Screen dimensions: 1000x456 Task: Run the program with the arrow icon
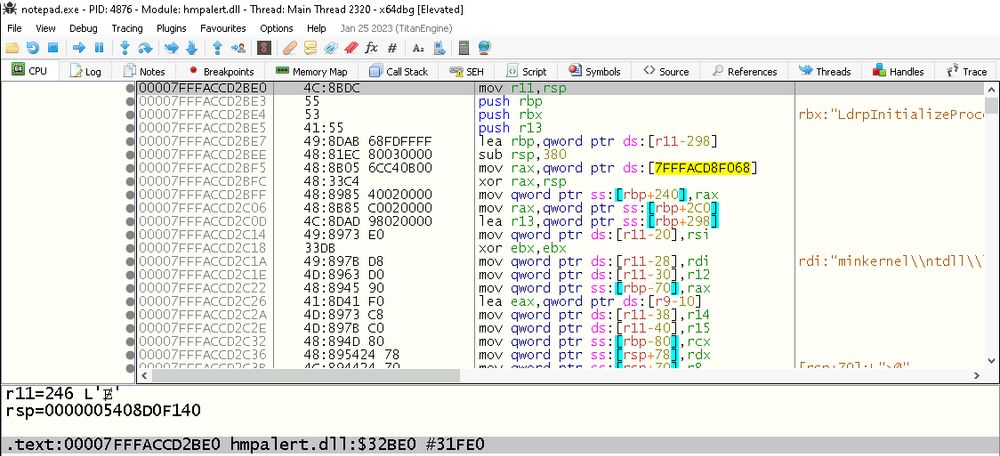click(79, 48)
